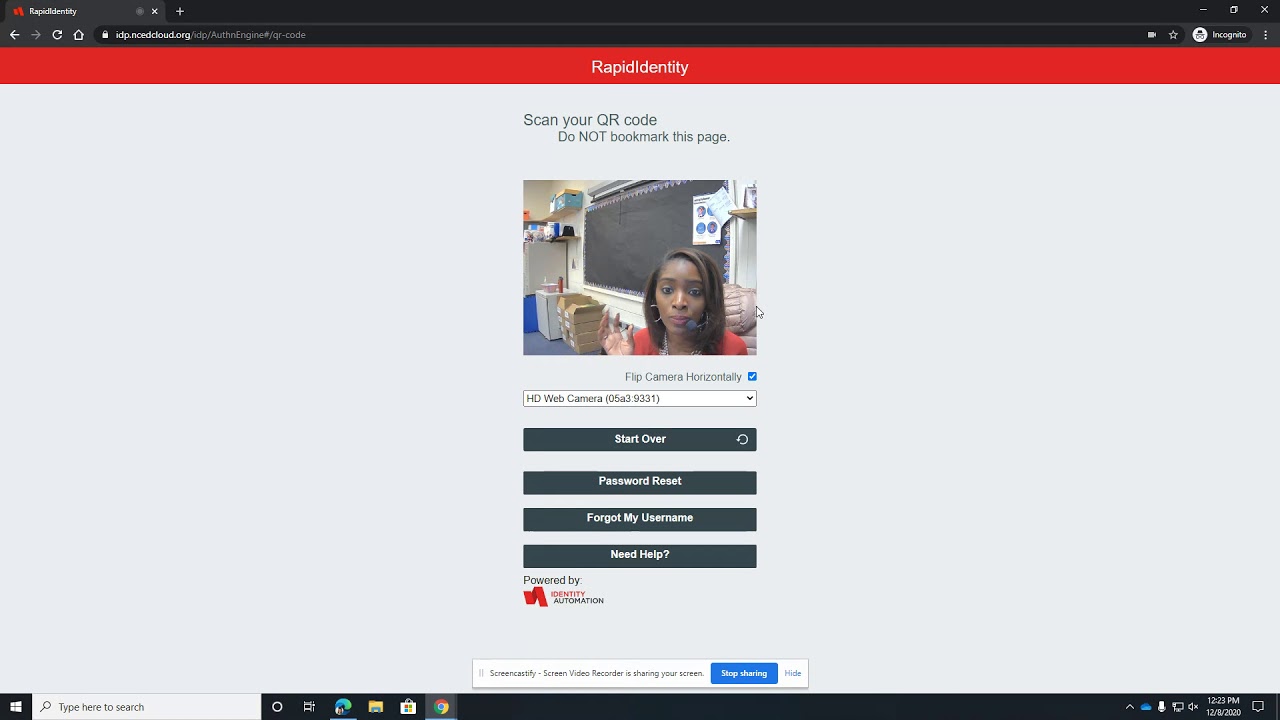Click the Do NOT bookmark this page text
This screenshot has height=720, width=1280.
point(644,137)
